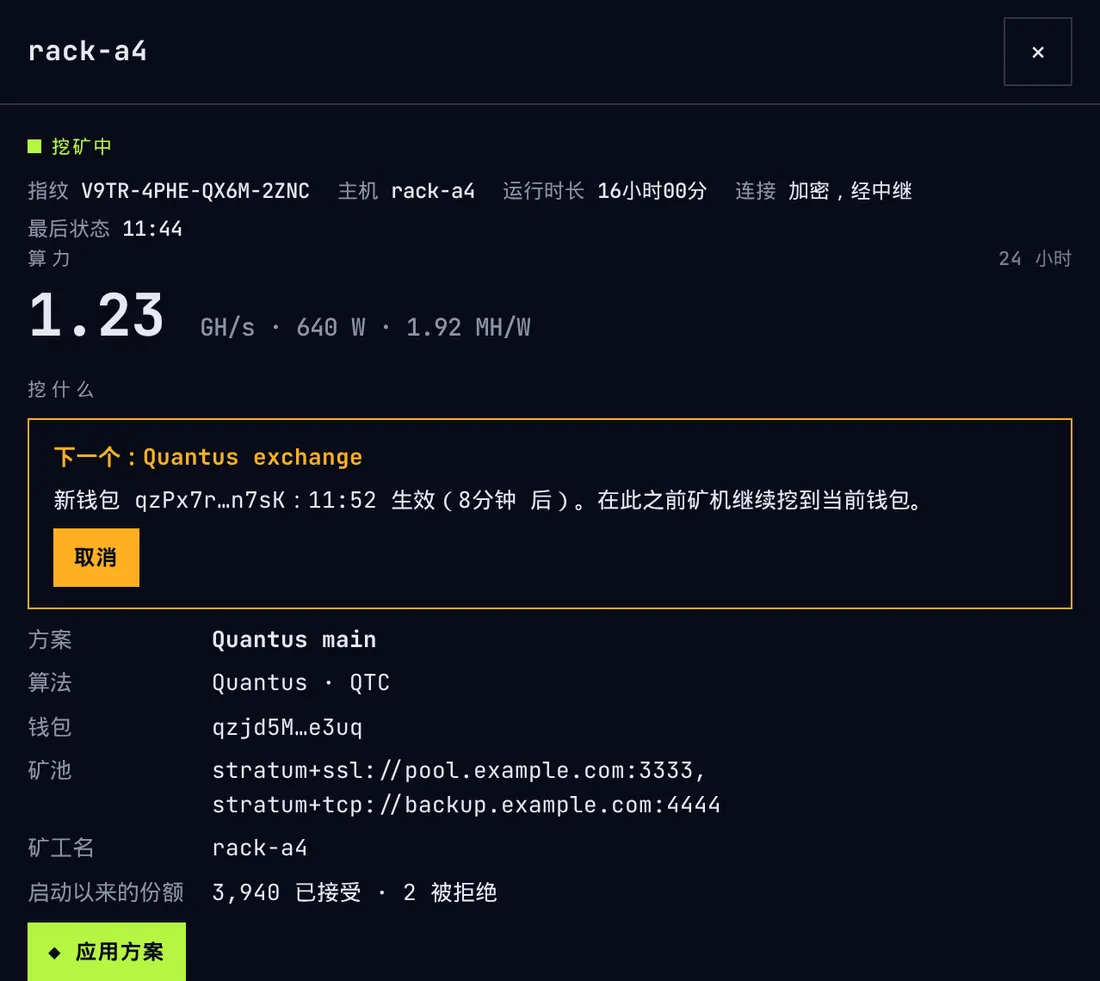Click the uptime value 16小时00分
The width and height of the screenshot is (1100, 981).
click(652, 191)
